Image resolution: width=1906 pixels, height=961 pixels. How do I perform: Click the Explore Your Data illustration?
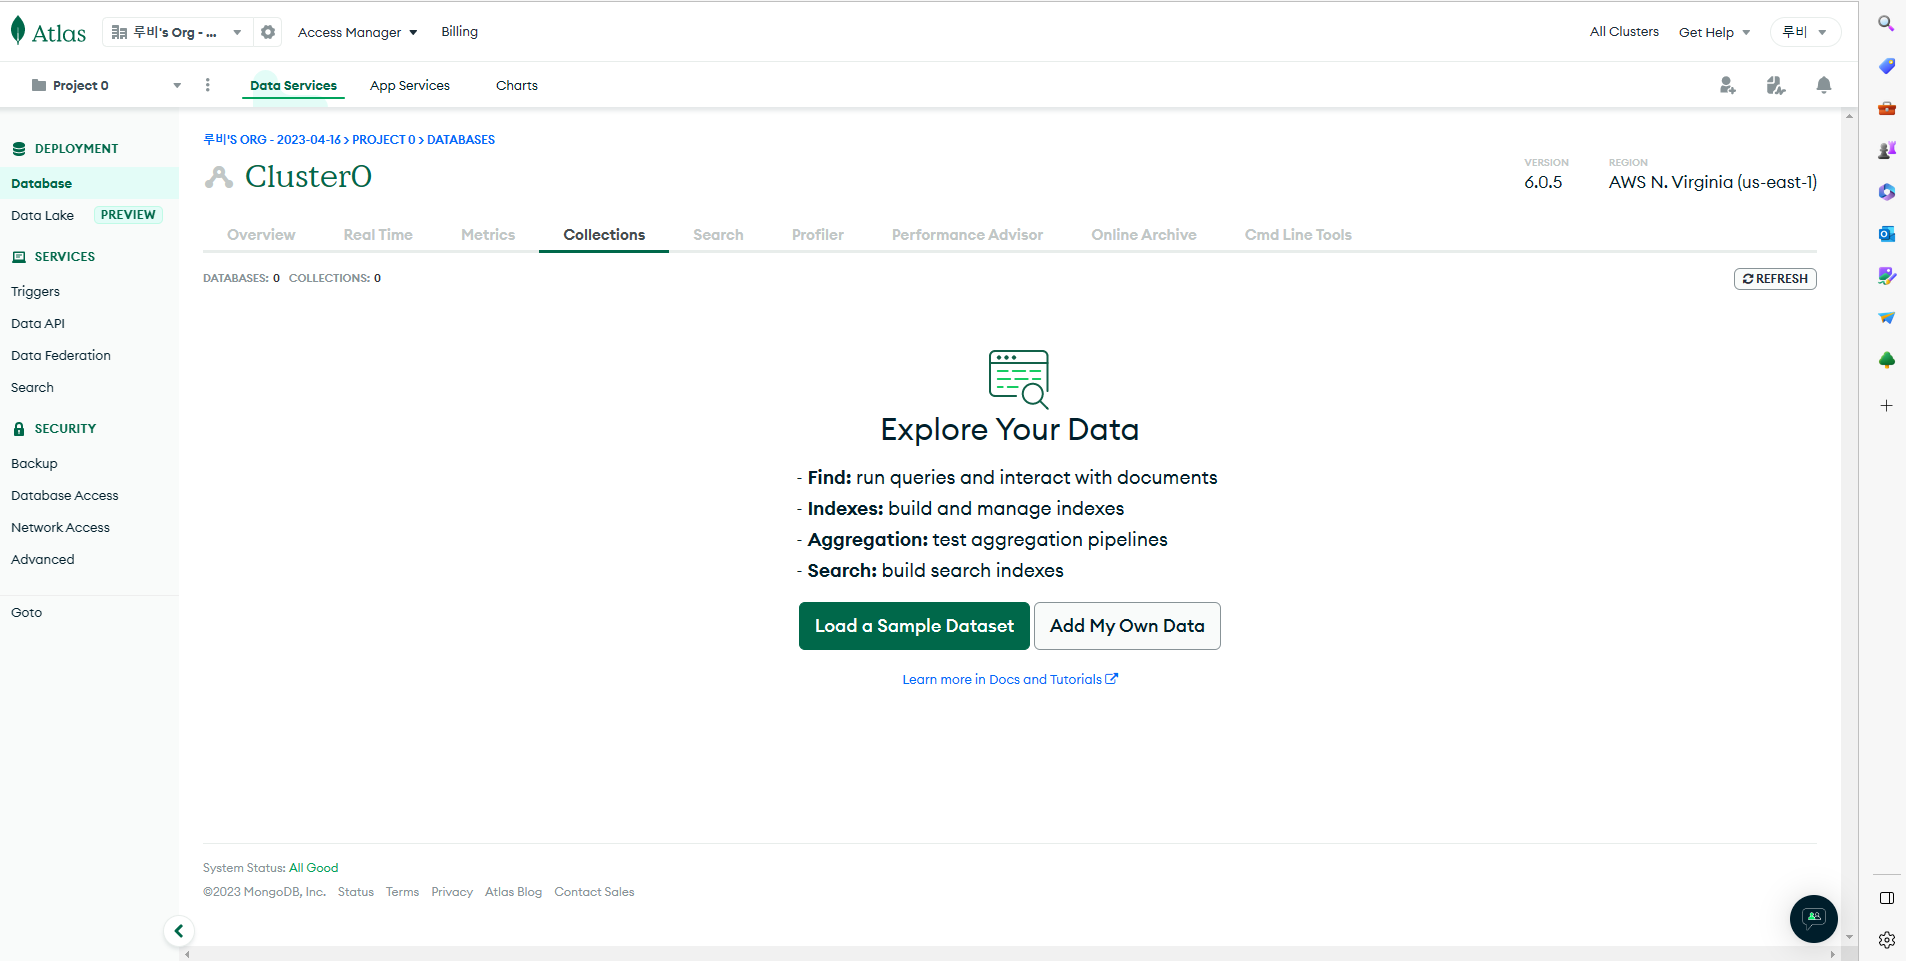tap(1018, 379)
